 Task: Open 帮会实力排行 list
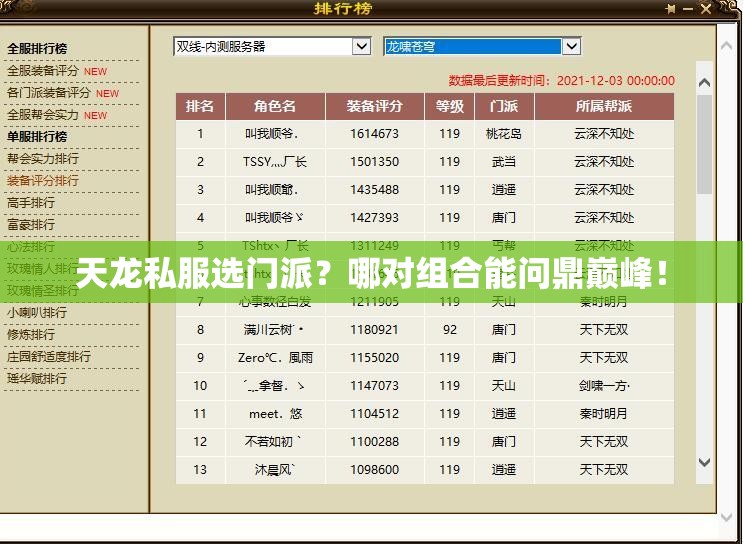pos(43,159)
